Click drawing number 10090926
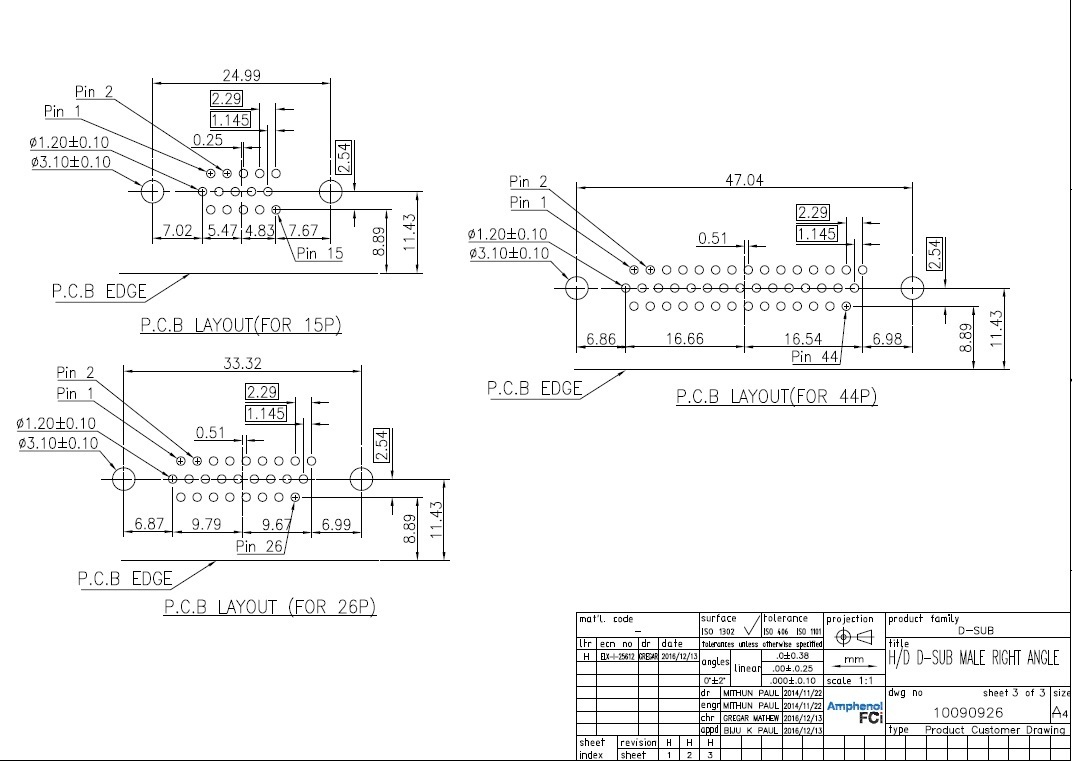1072x761 pixels. coord(968,712)
